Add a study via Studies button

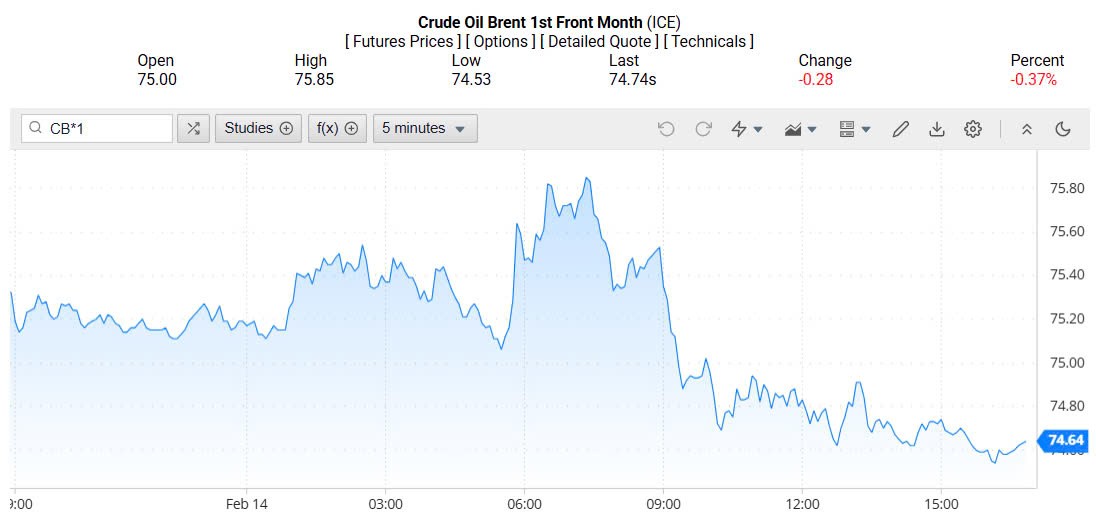tap(258, 128)
